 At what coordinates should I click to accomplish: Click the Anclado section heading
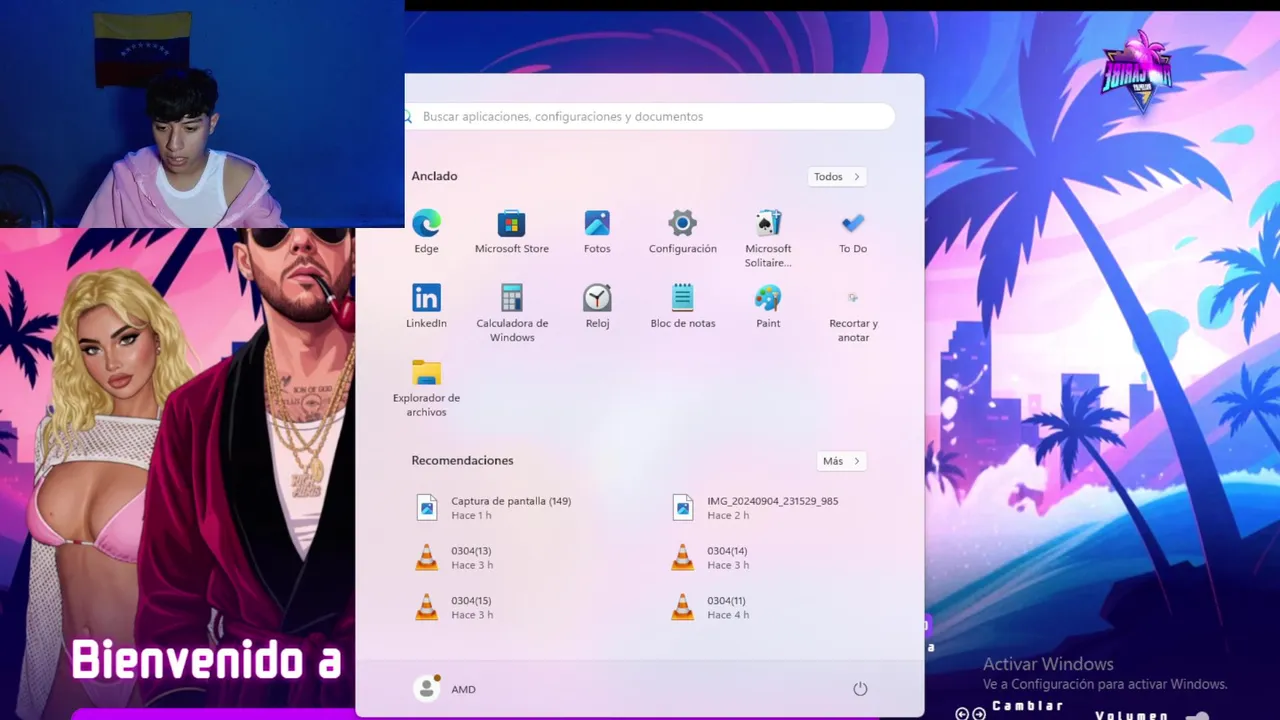(x=434, y=176)
